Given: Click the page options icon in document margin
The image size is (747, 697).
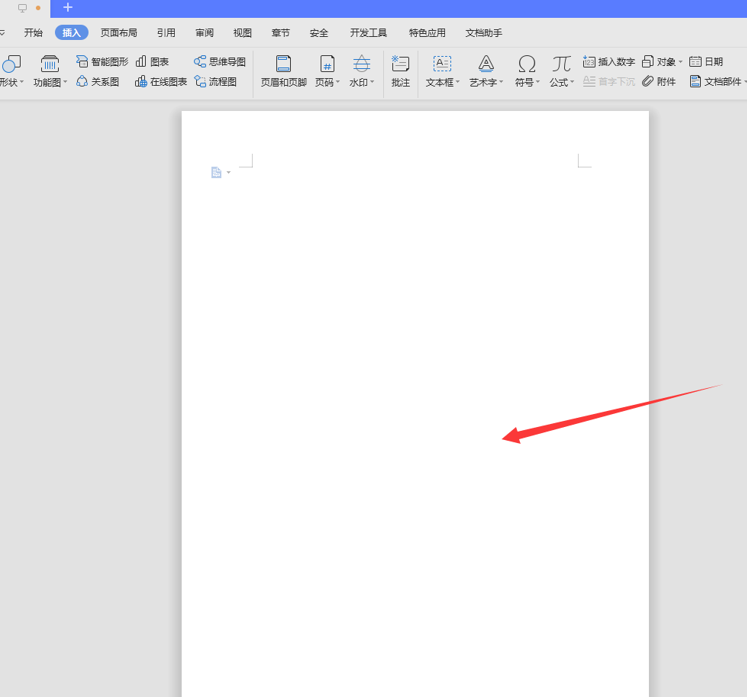Looking at the screenshot, I should click(216, 172).
